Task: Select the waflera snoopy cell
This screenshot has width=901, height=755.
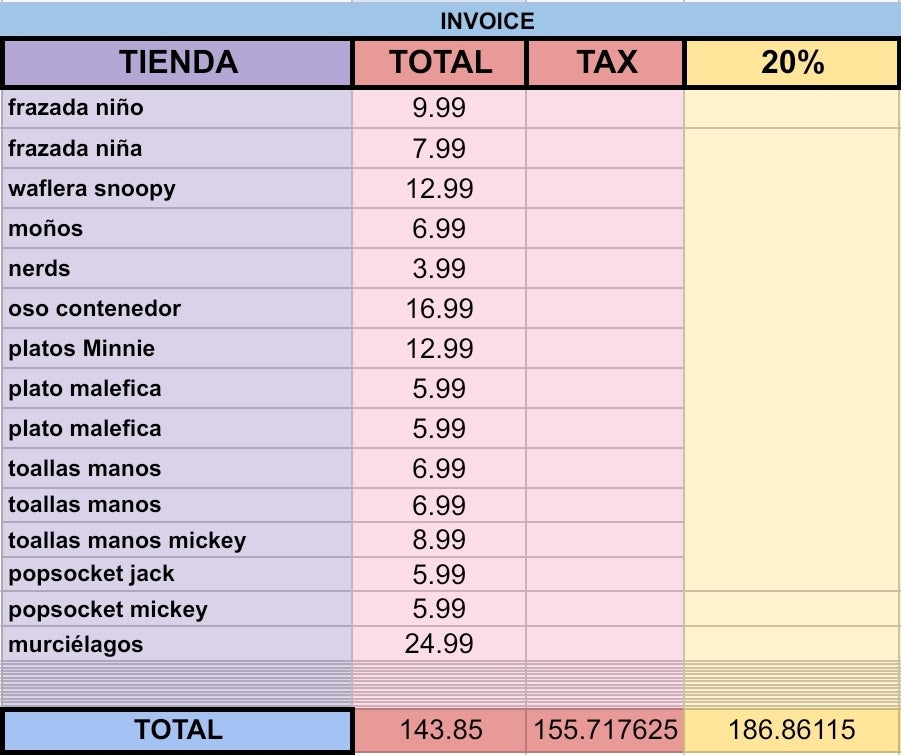Action: pos(178,189)
